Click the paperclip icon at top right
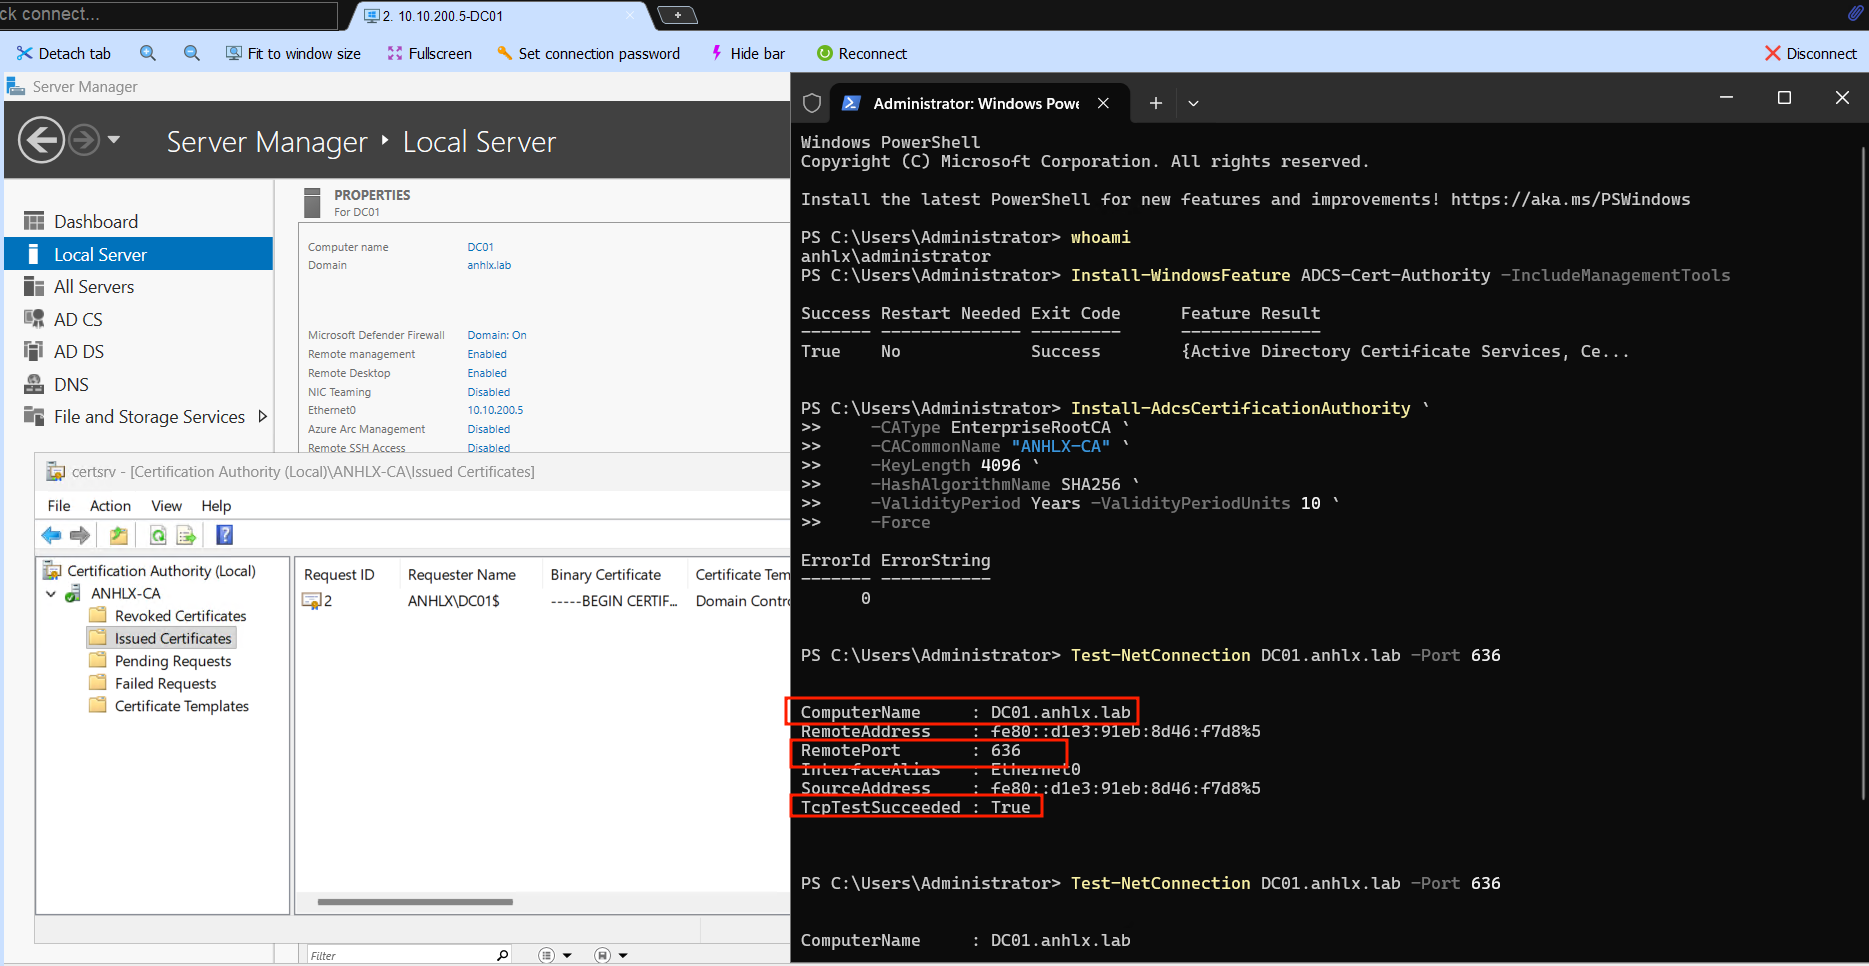Image resolution: width=1869 pixels, height=966 pixels. pyautogui.click(x=1855, y=14)
